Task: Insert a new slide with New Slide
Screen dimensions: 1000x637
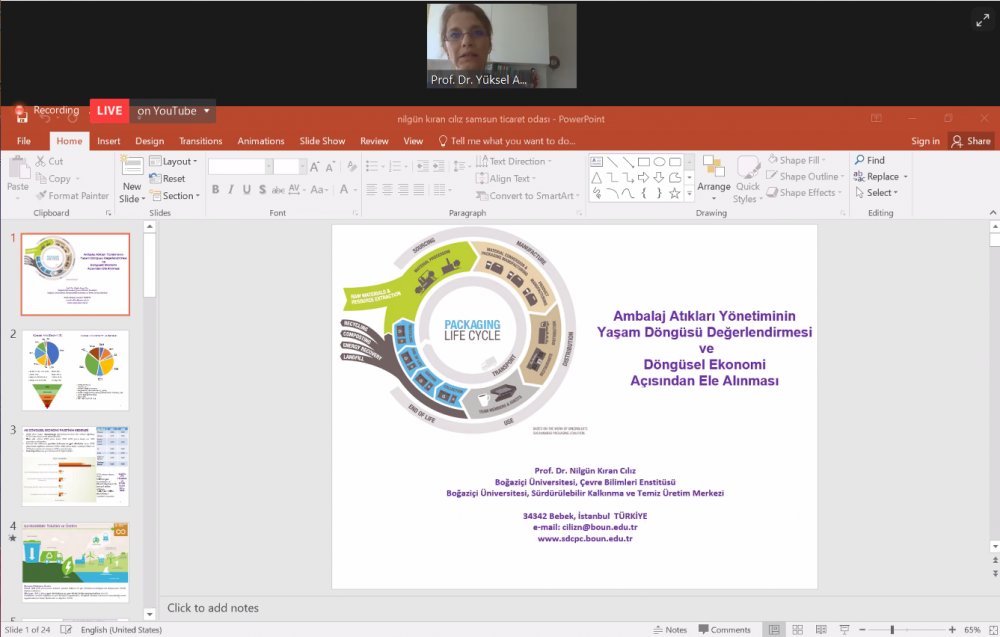Action: point(131,180)
